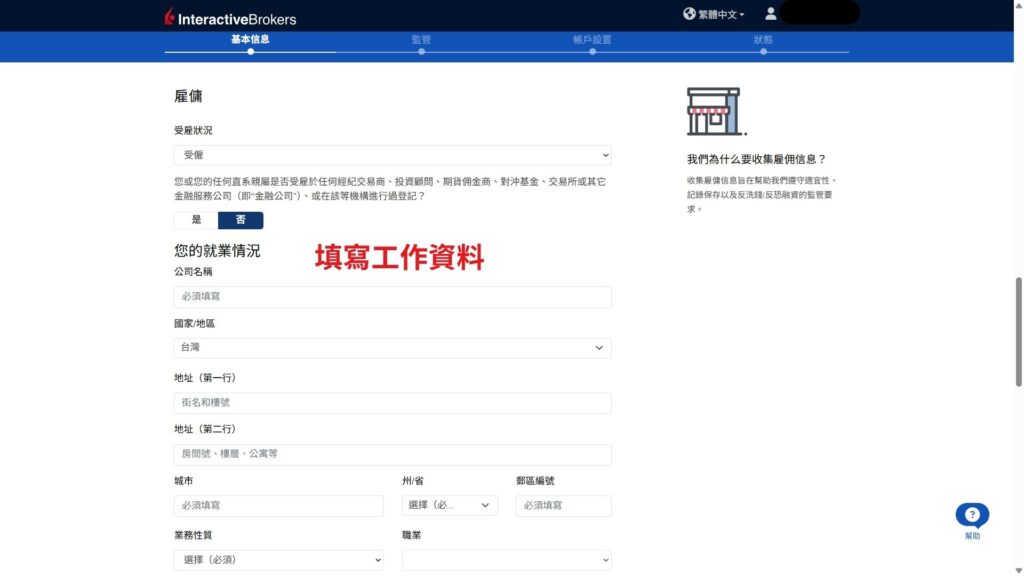Open the 受僱狀況 employment status dropdown

[x=391, y=155]
